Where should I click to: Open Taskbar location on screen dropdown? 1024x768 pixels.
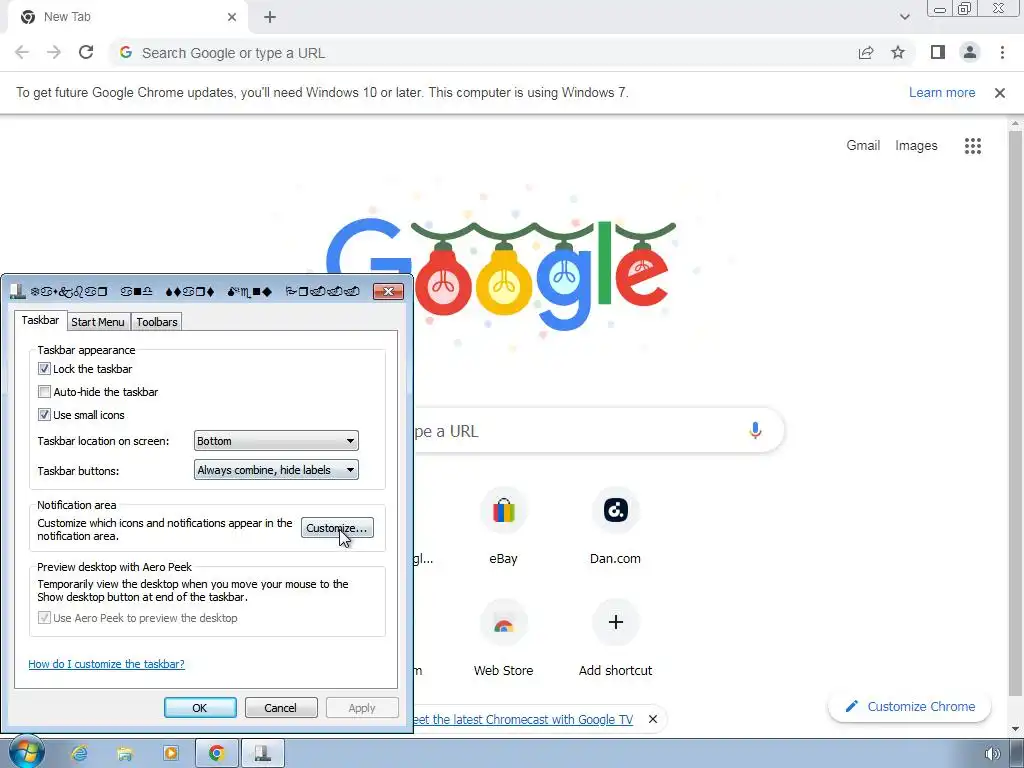coord(276,441)
